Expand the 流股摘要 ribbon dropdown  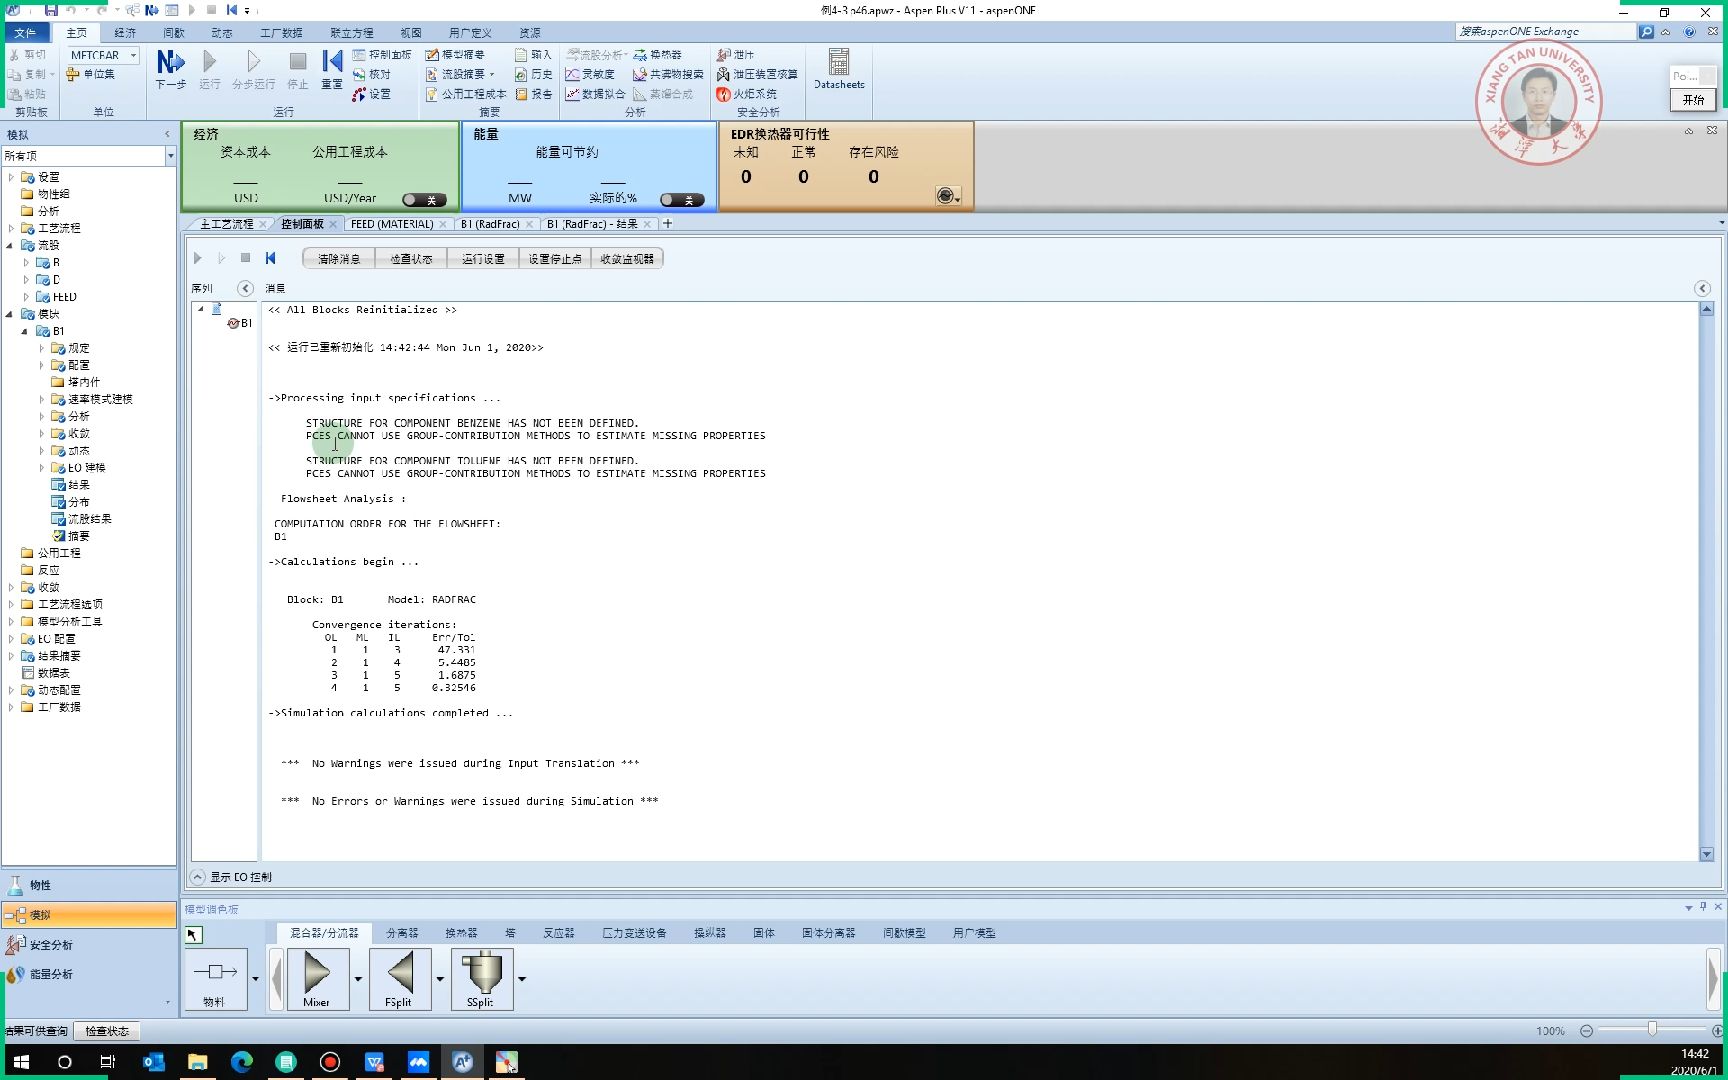(x=492, y=74)
